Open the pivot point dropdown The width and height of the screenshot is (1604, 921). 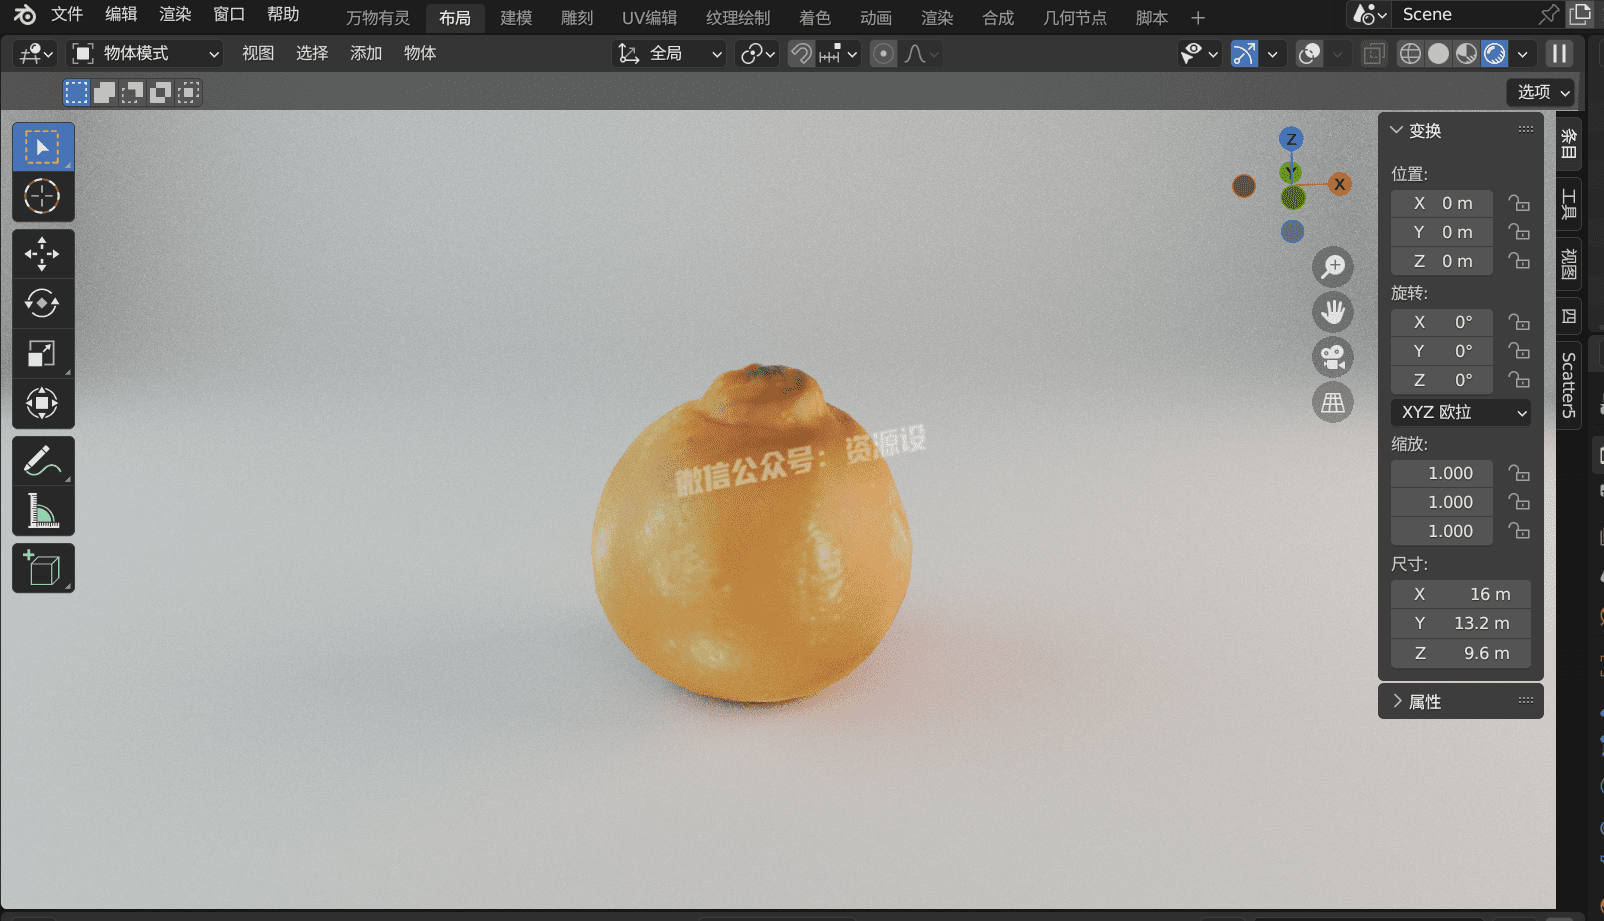coord(757,54)
